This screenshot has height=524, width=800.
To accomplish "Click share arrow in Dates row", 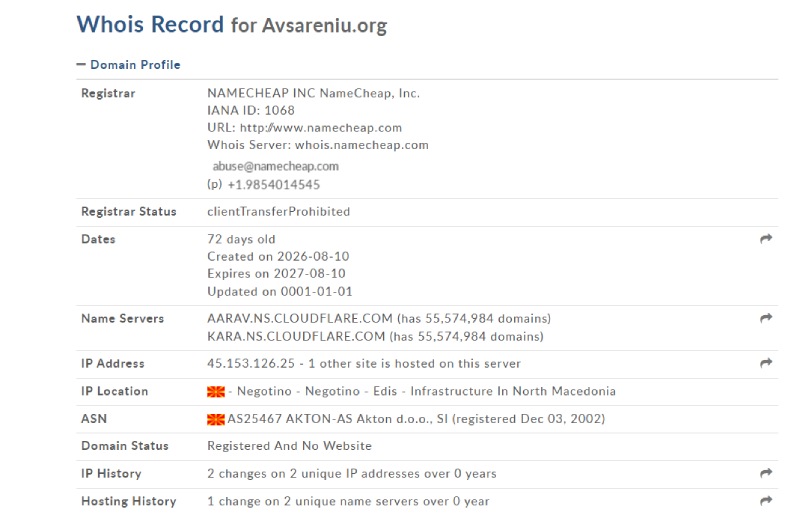I will 766,239.
